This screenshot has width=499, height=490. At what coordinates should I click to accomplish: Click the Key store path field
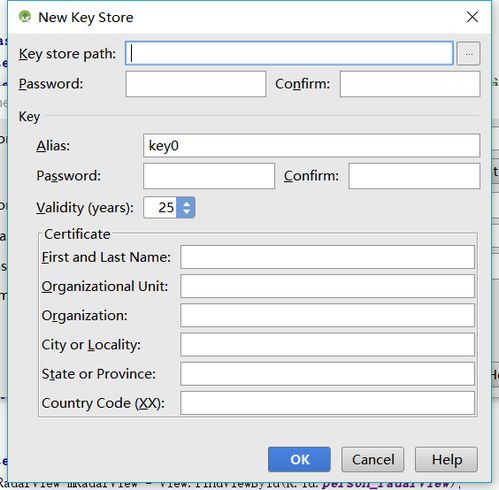tap(289, 53)
